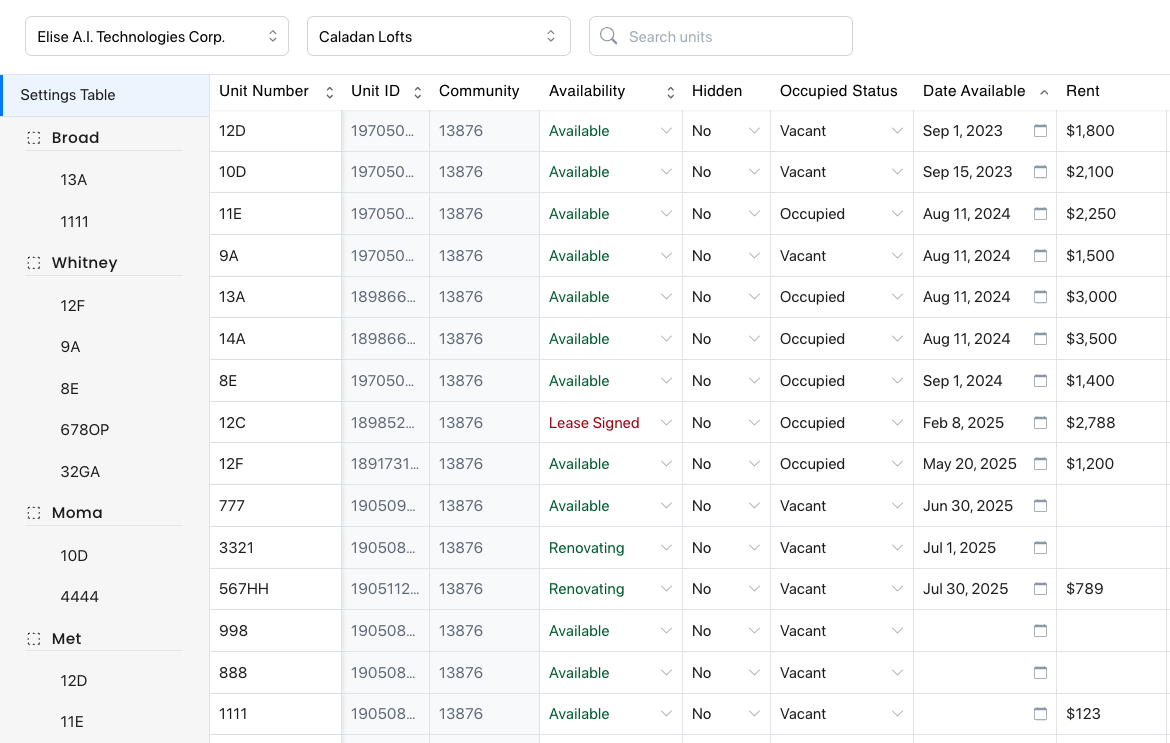The width and height of the screenshot is (1170, 743).
Task: Click the Community column header
Action: coord(479,91)
